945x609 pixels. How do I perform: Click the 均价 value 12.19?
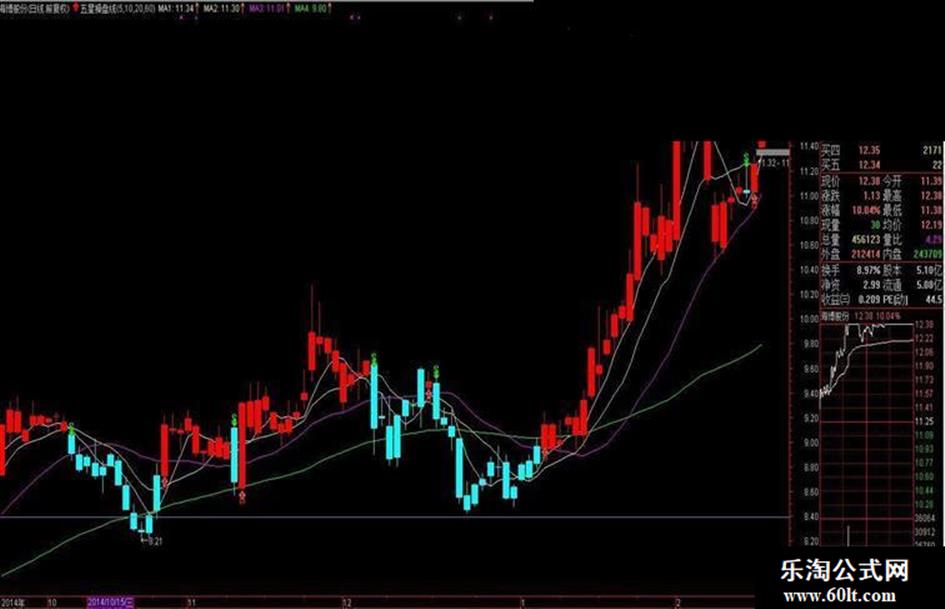(931, 225)
